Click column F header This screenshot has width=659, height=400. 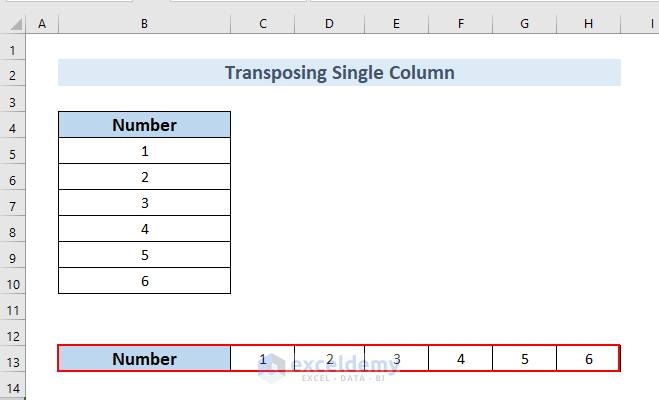[460, 22]
